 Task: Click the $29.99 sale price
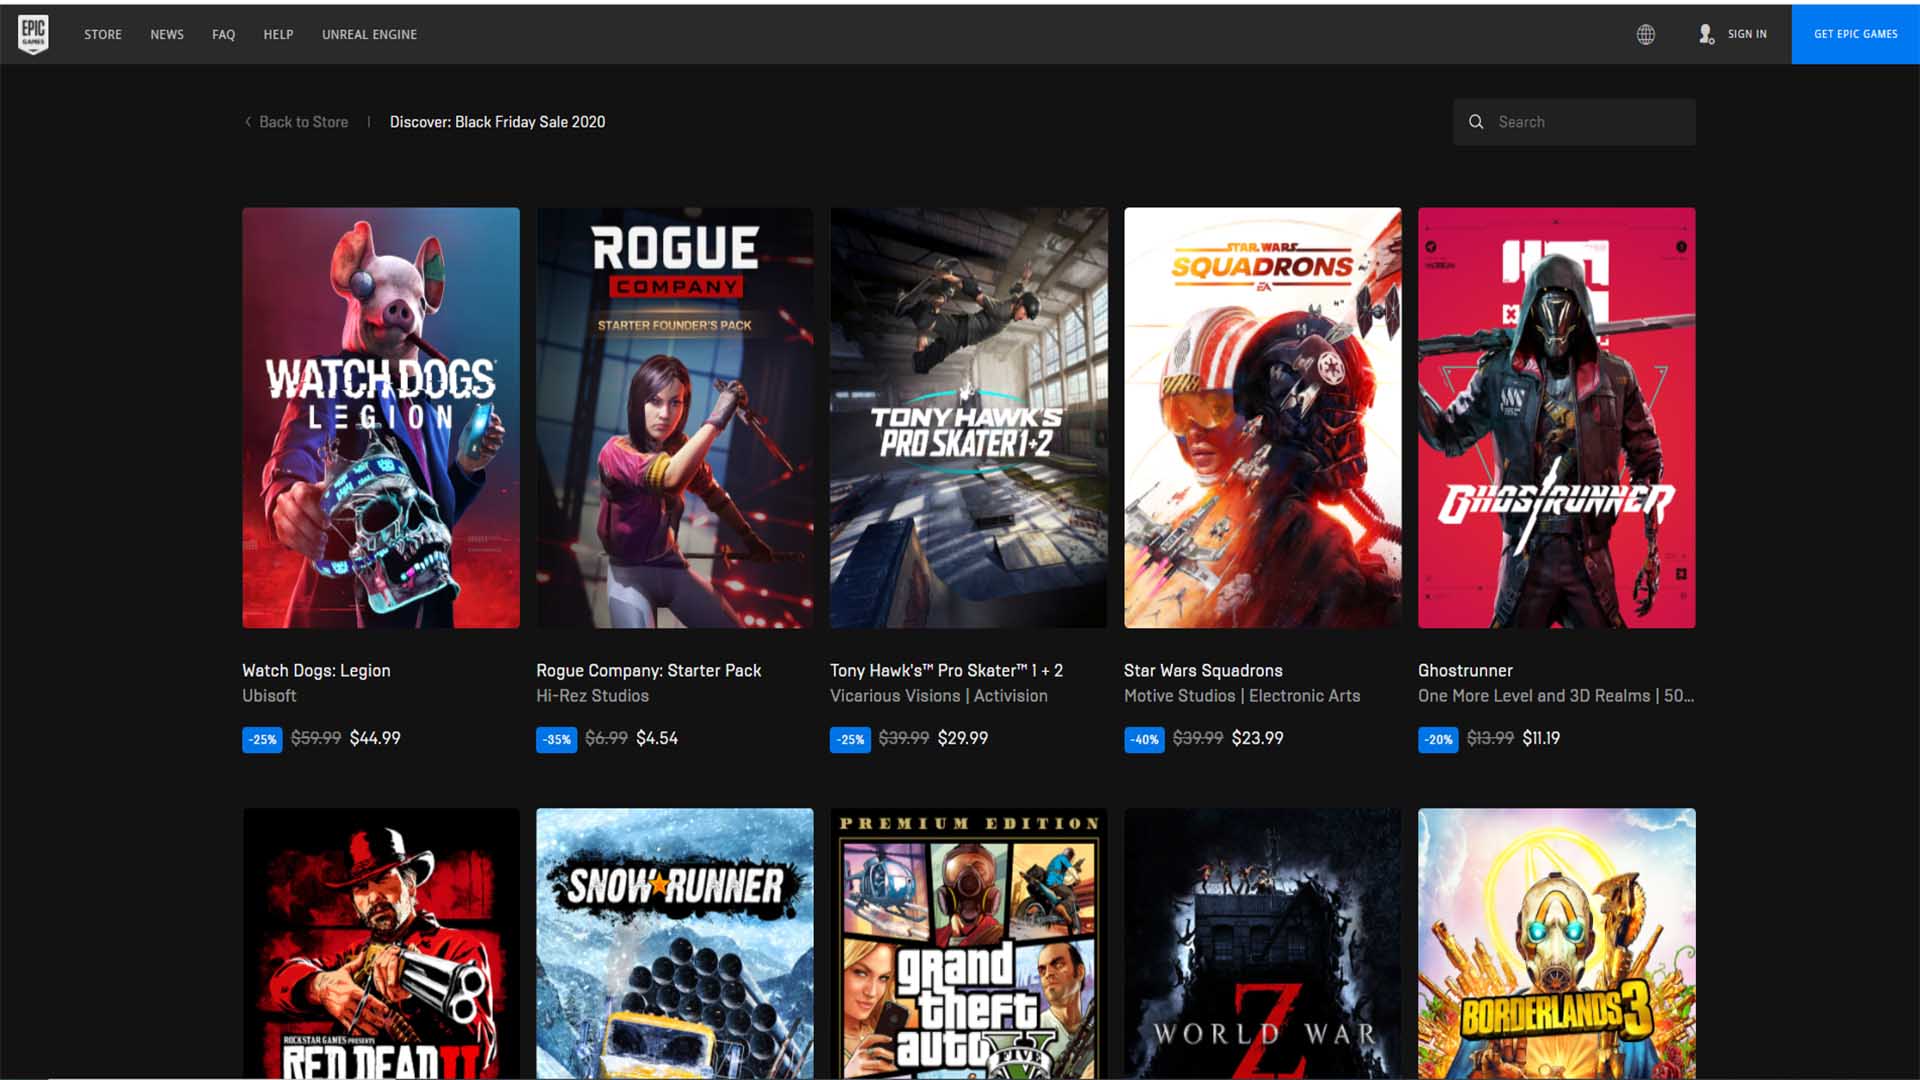point(963,738)
